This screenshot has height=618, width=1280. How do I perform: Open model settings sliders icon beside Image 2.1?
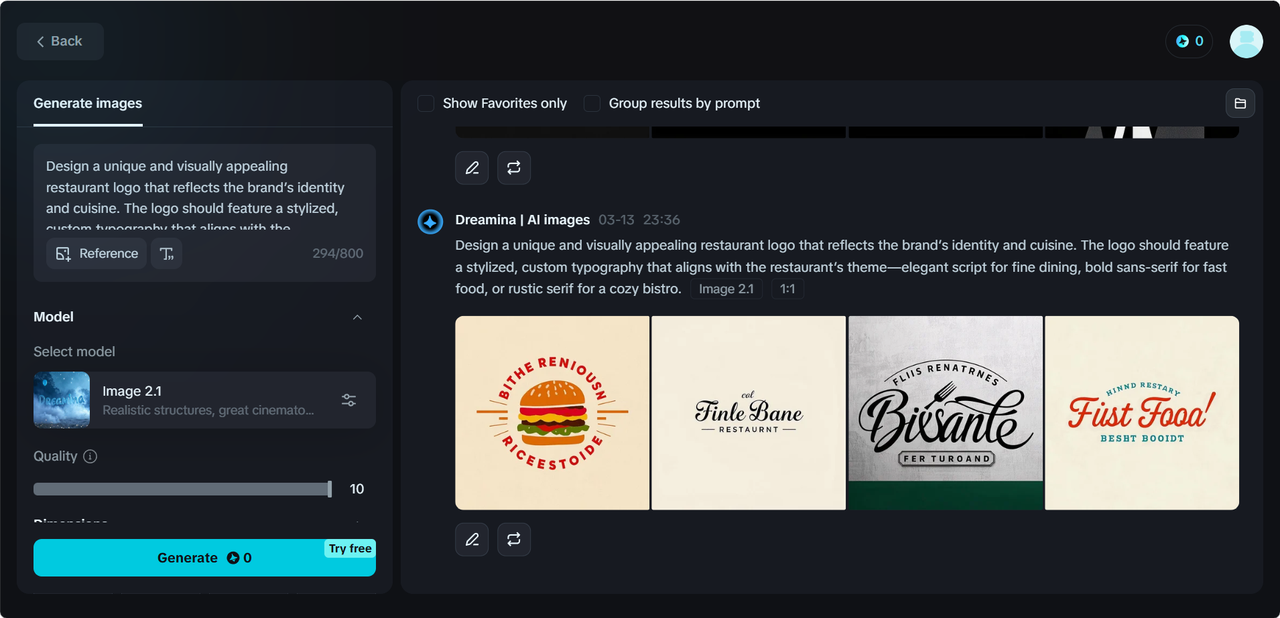pyautogui.click(x=349, y=400)
